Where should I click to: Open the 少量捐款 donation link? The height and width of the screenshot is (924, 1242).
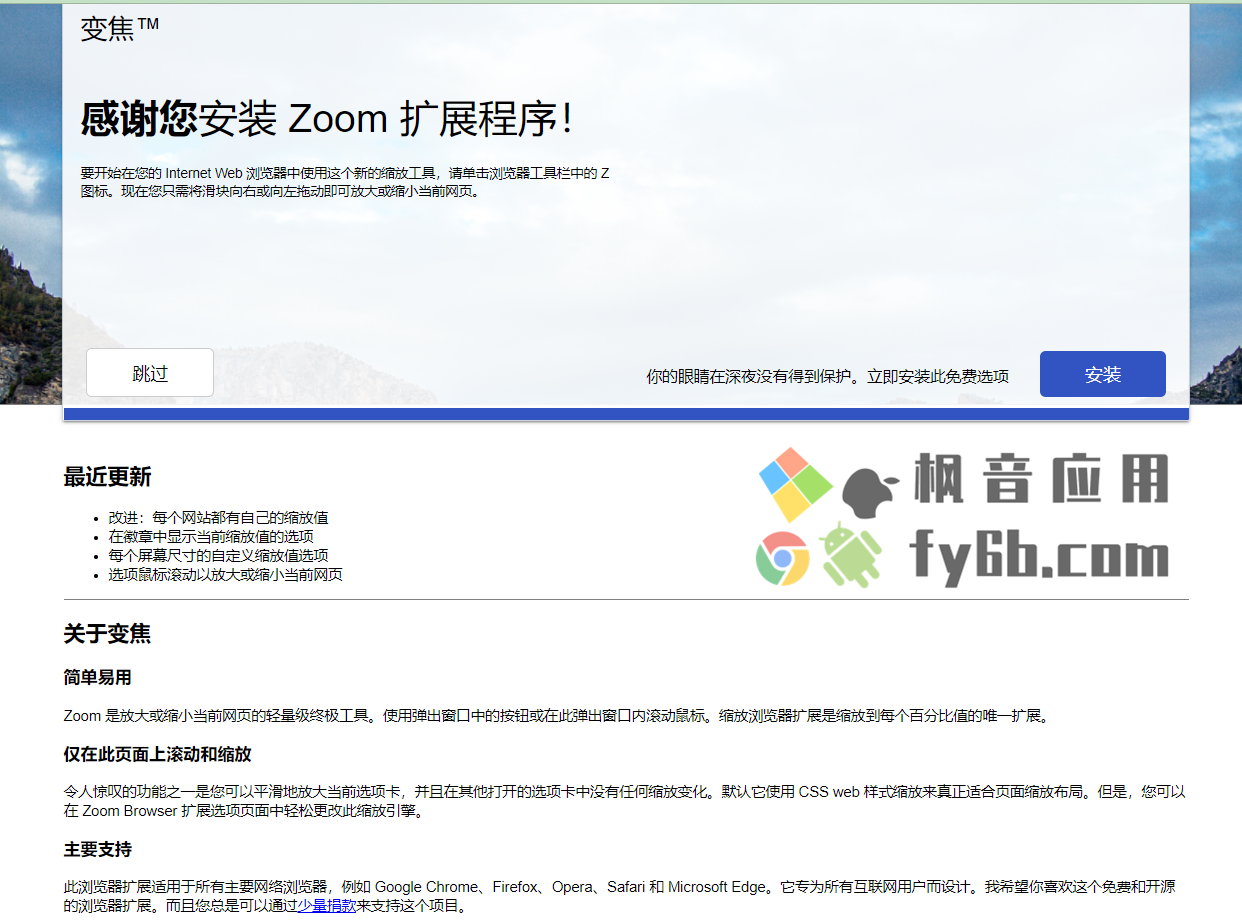pos(326,906)
